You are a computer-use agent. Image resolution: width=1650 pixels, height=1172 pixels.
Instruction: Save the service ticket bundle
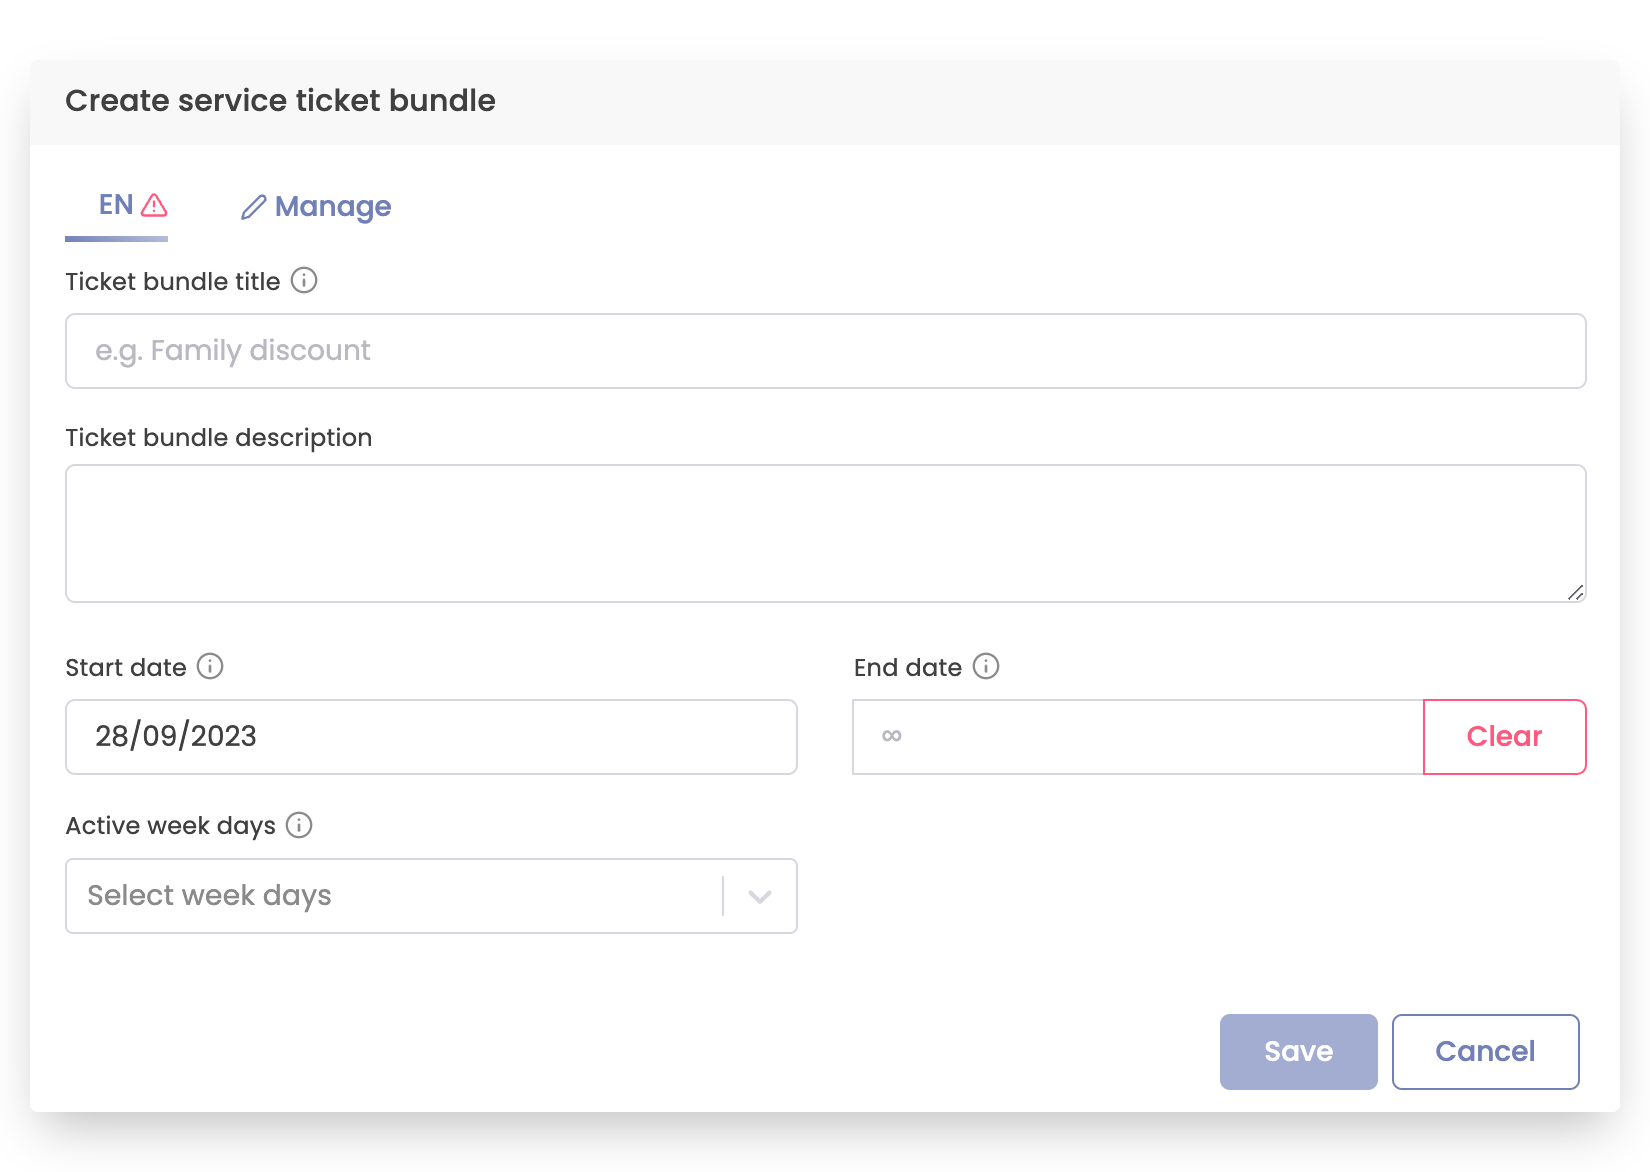click(x=1298, y=1052)
